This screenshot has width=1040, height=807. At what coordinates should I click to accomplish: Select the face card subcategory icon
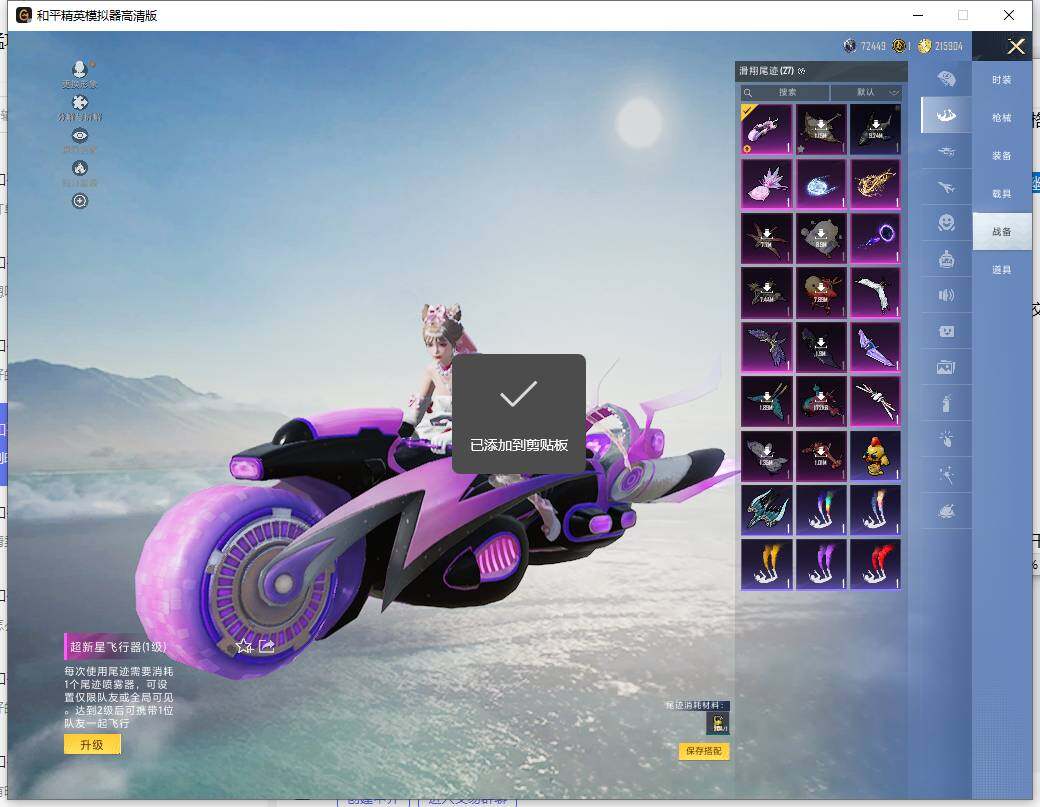tap(946, 331)
